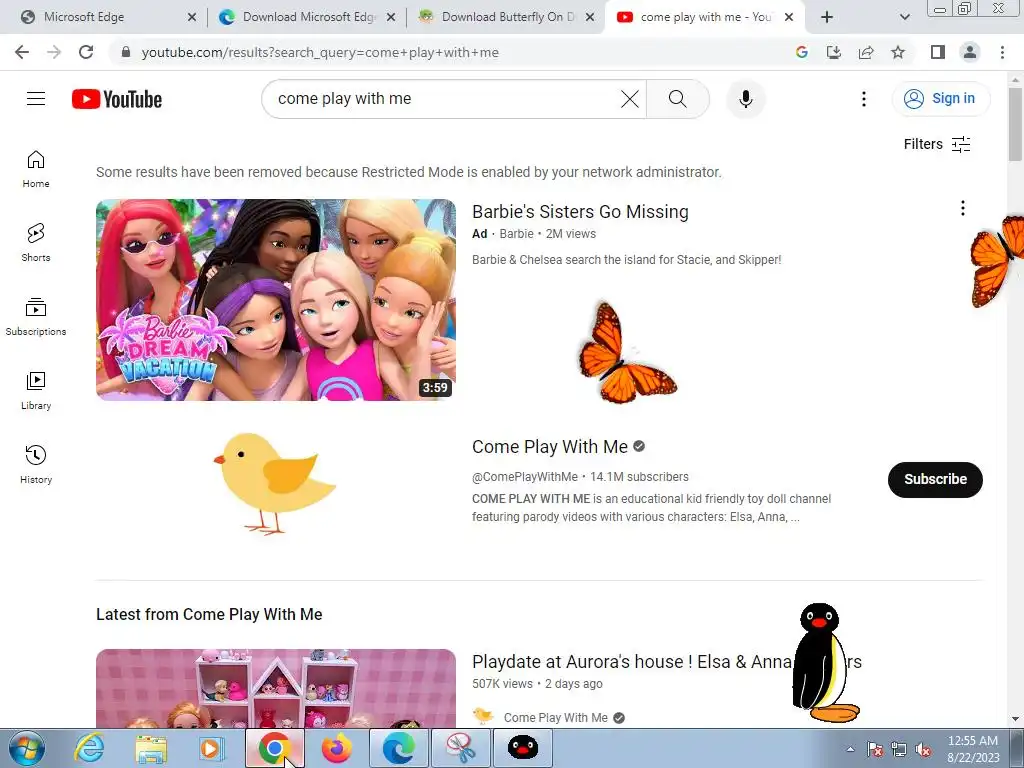Image resolution: width=1024 pixels, height=768 pixels.
Task: Open the three-dot menu for the Barbie ad
Action: click(x=963, y=208)
